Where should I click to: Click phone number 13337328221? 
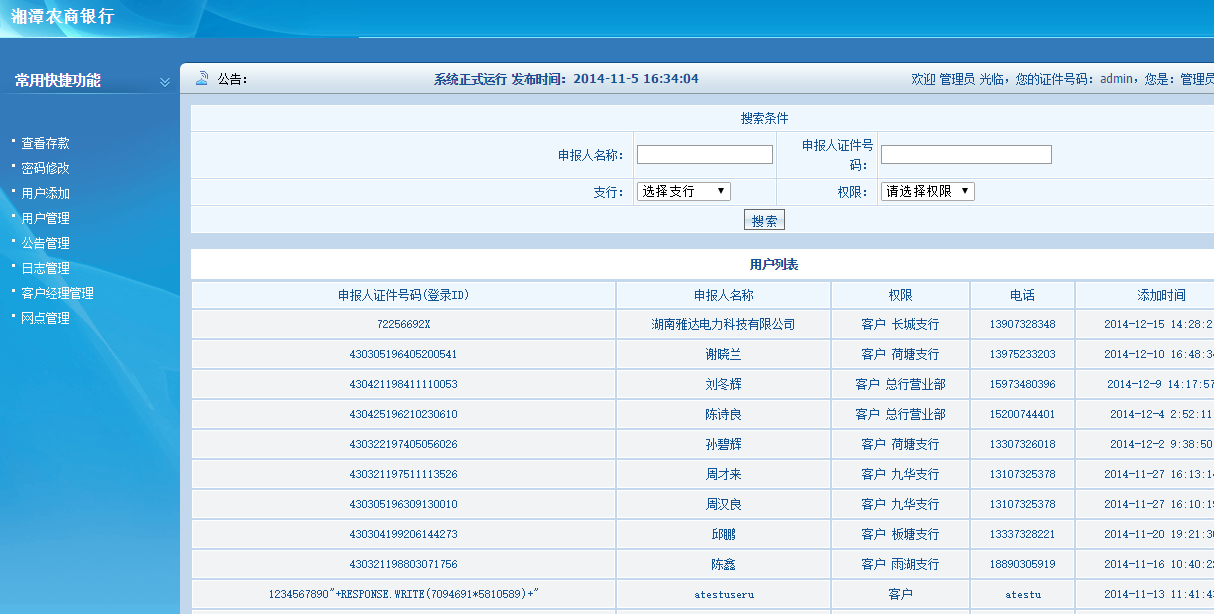(1023, 535)
